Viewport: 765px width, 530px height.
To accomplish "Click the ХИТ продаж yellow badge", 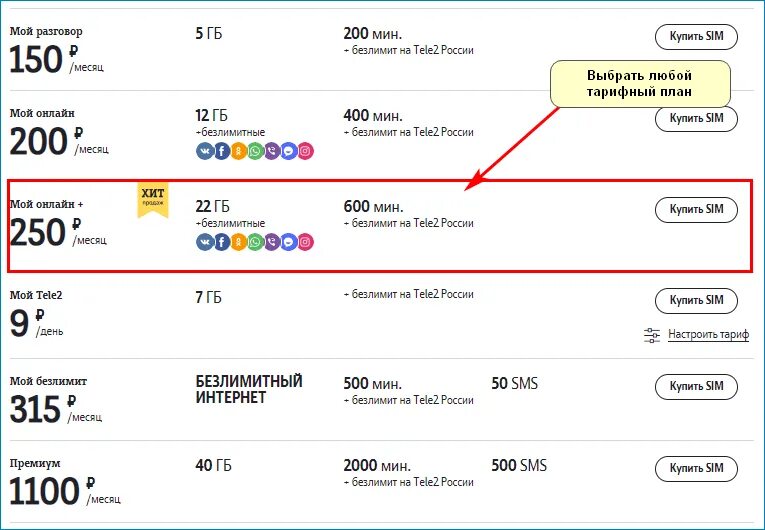I will point(153,200).
